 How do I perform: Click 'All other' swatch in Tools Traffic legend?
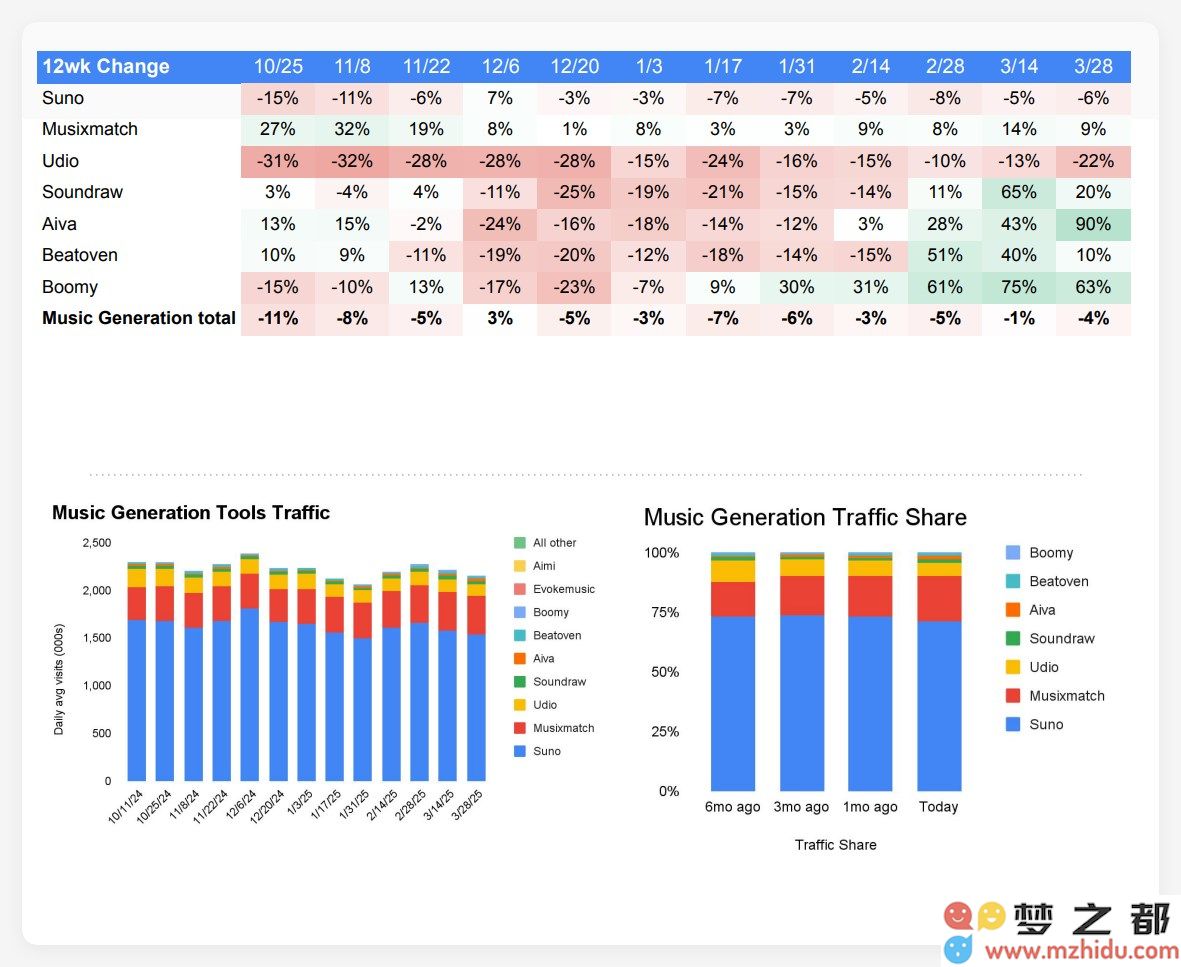click(x=520, y=542)
